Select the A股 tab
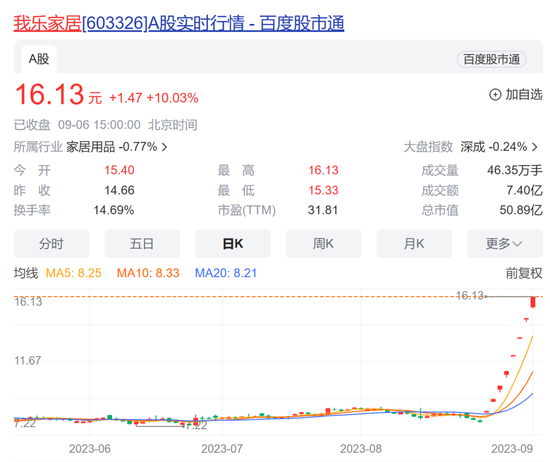550x462 pixels. click(x=39, y=59)
